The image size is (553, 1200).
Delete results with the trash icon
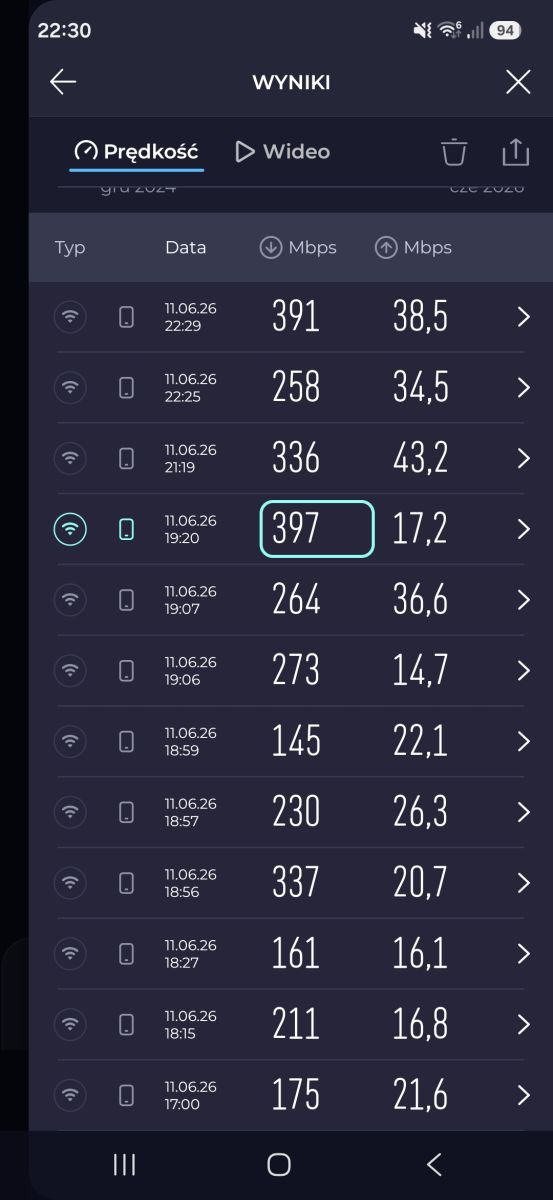tap(454, 152)
